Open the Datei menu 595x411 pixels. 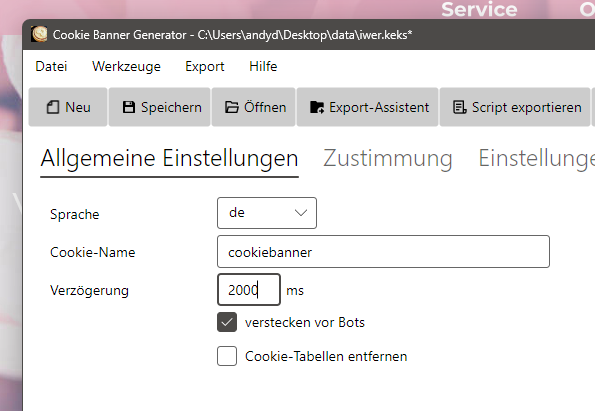point(51,66)
